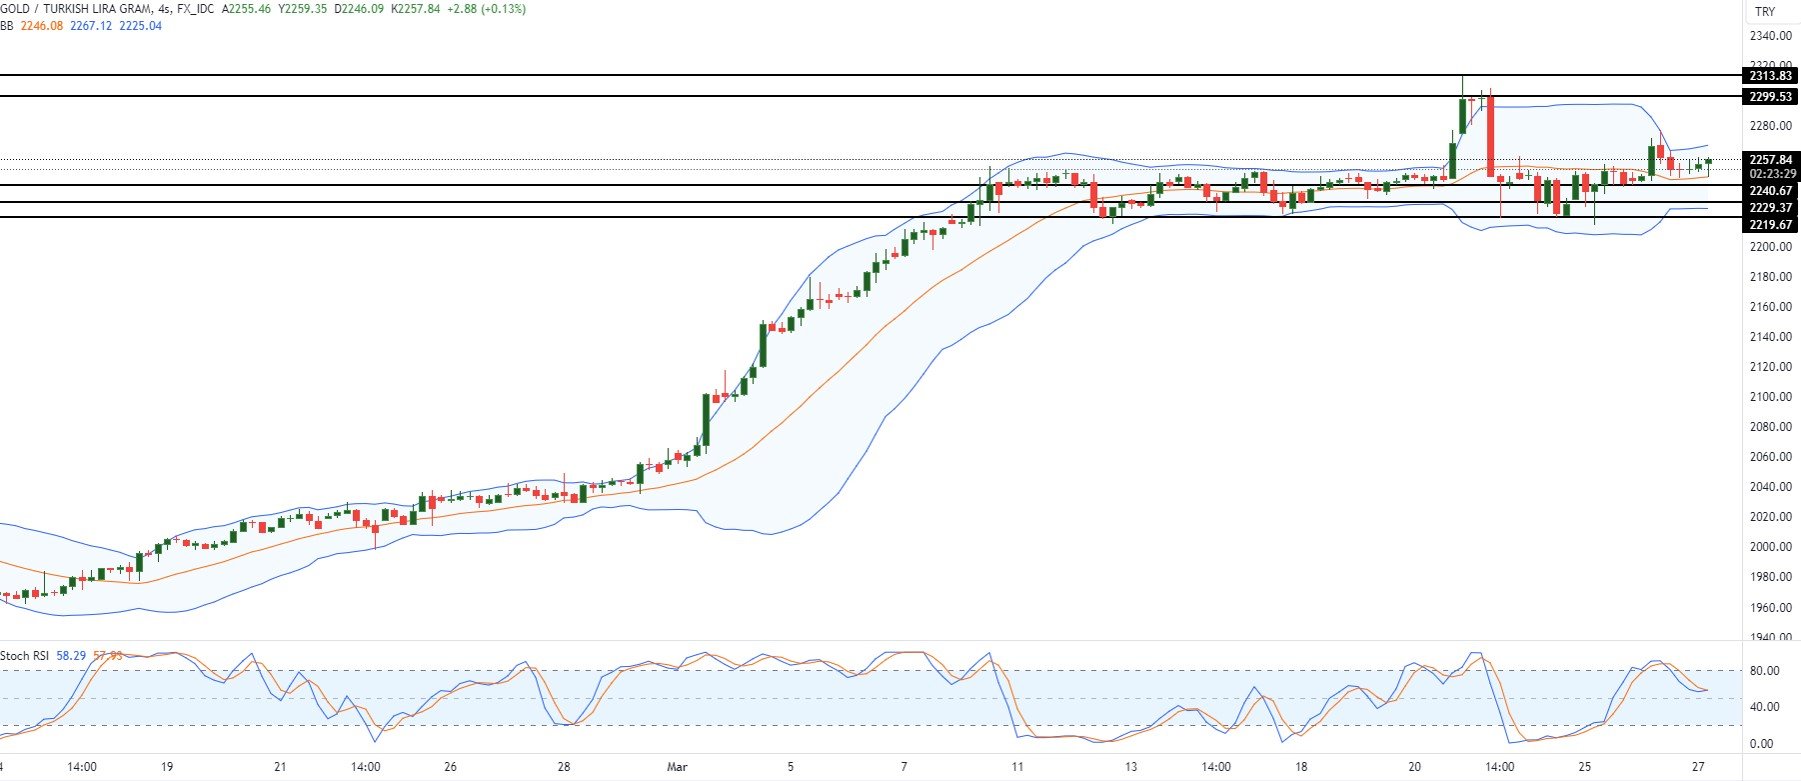Click 40.00 on the Stoch RSI scale
This screenshot has width=1801, height=781.
click(x=1764, y=707)
